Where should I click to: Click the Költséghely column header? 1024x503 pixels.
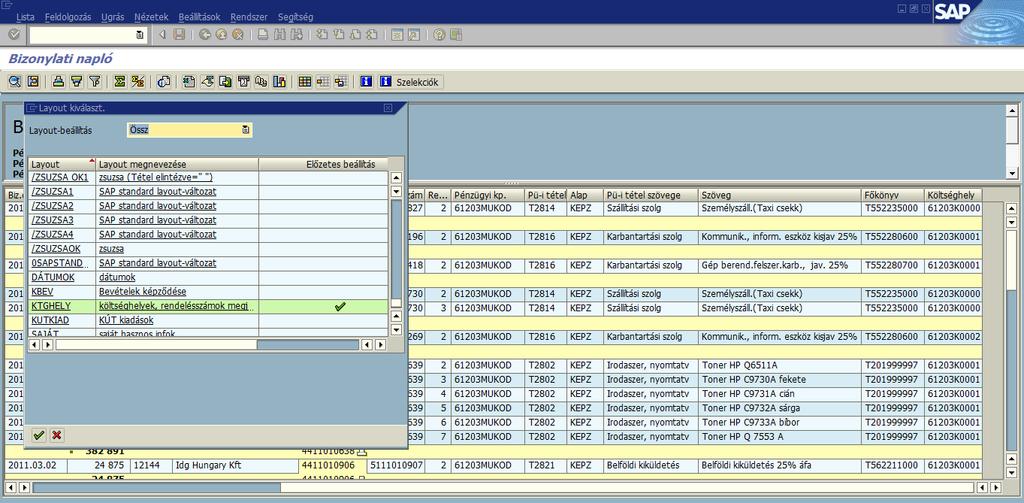pos(952,195)
